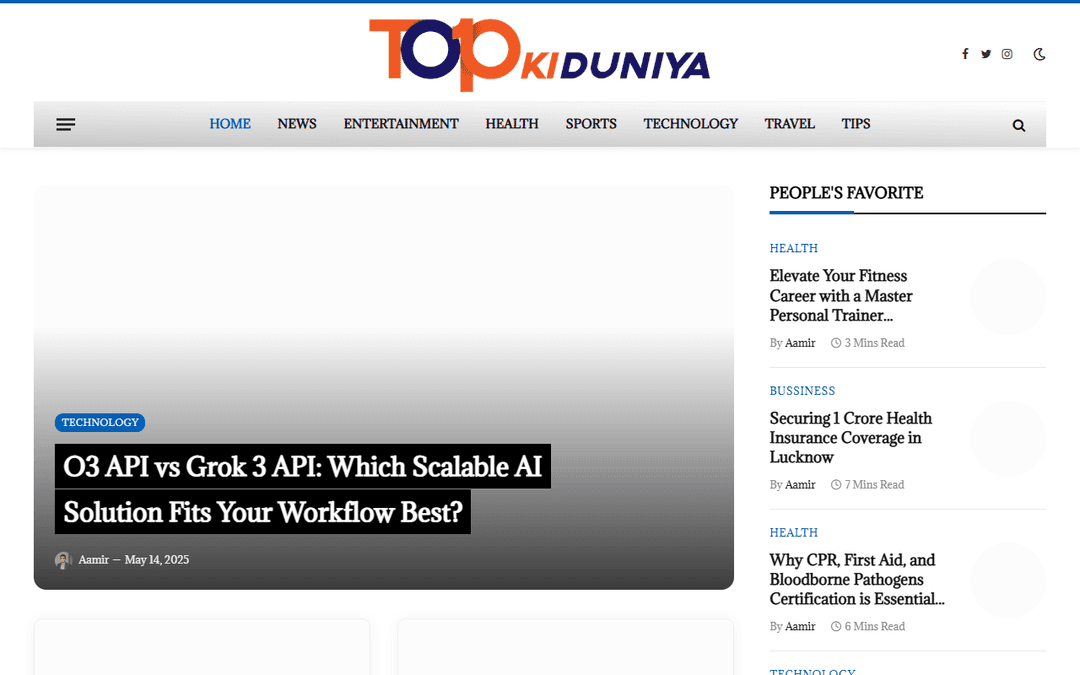Open the O3 API vs Grok 3 API article
This screenshot has height=675, width=1080.
[x=302, y=489]
